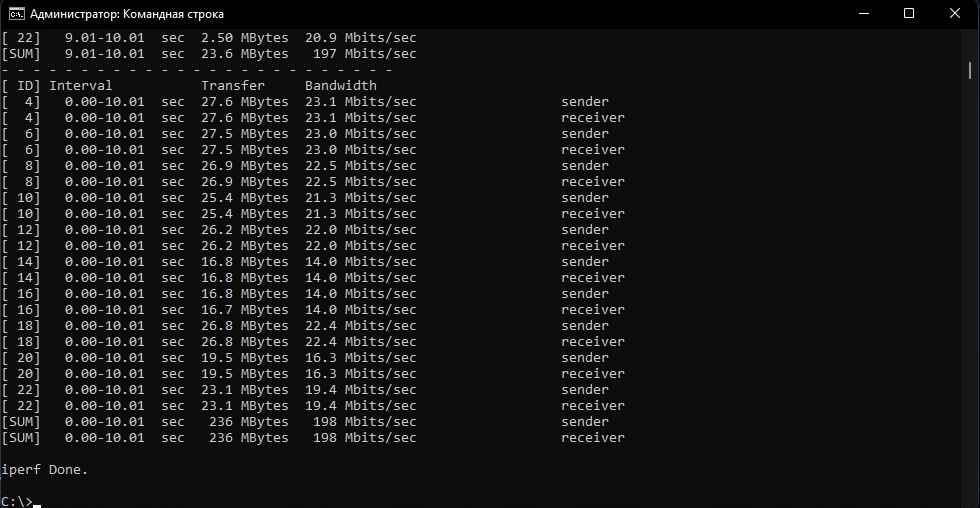Click the scrollbar track below the thumb
Viewport: 980px width, 508px height.
click(x=971, y=300)
